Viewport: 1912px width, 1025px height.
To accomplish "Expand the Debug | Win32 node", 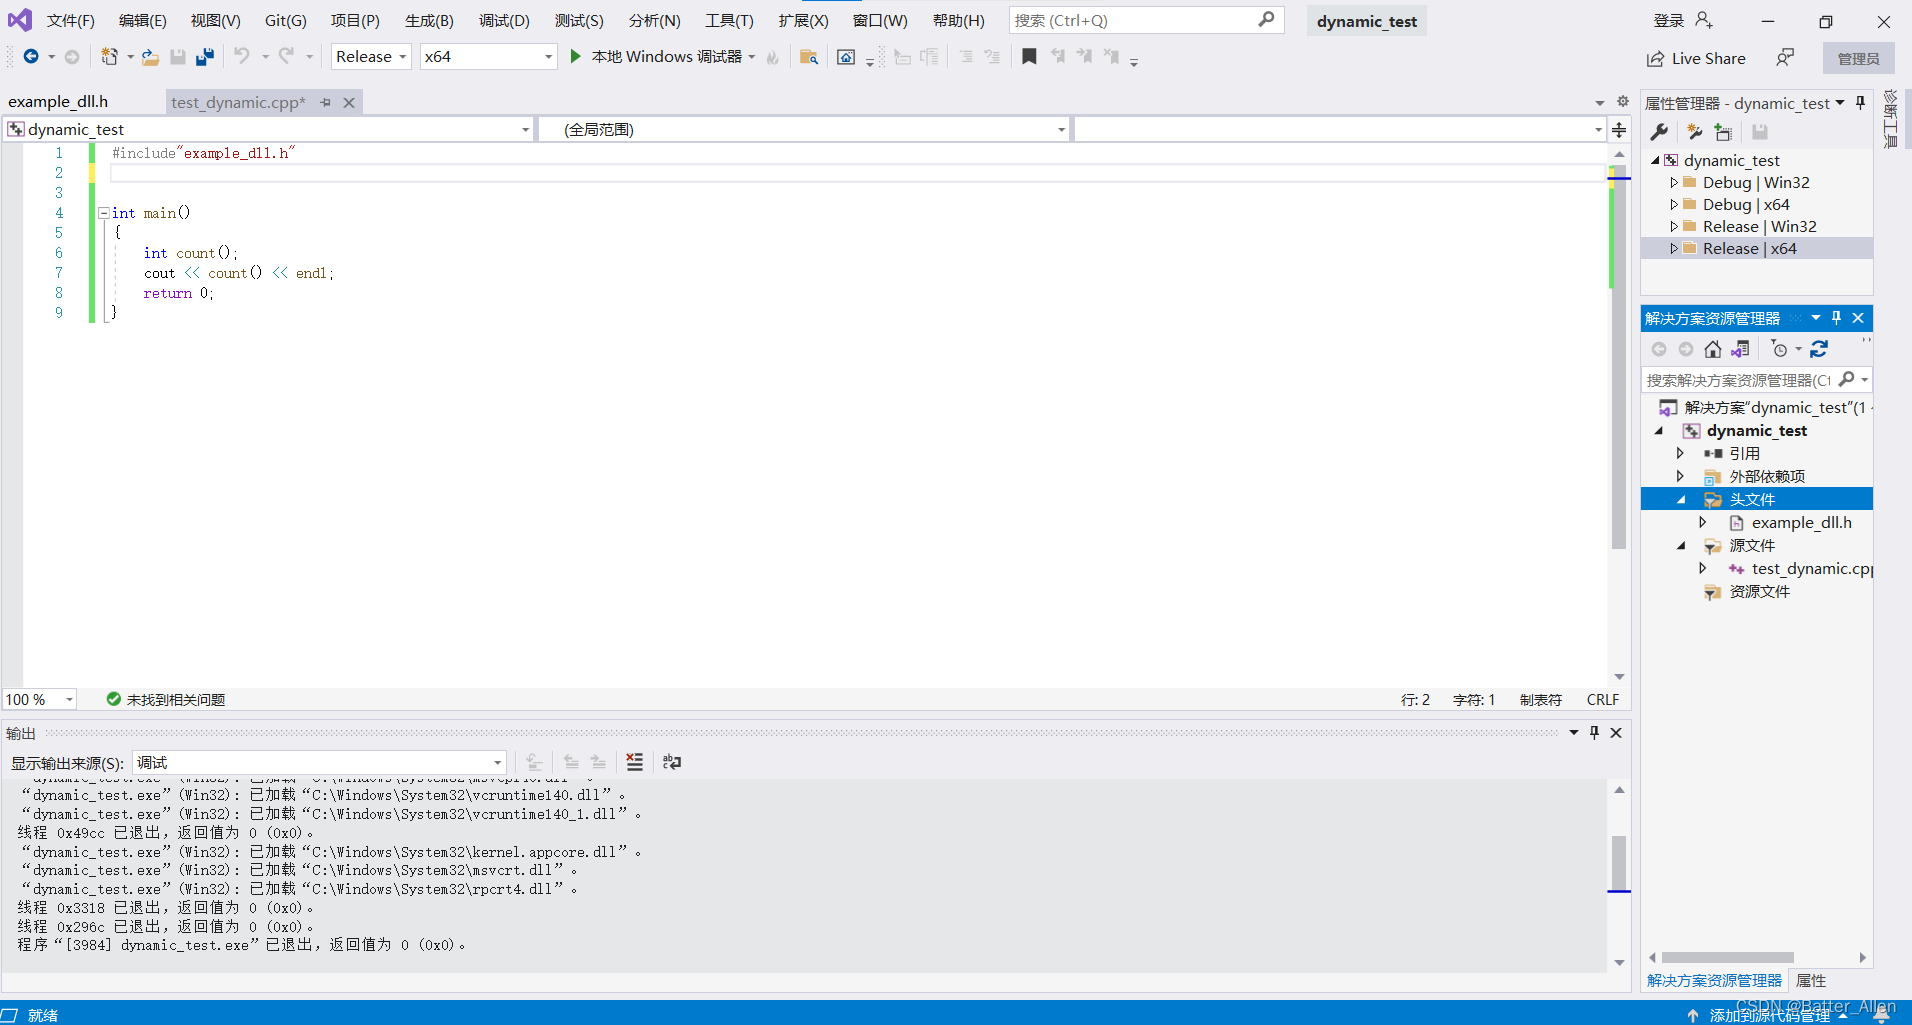I will tap(1676, 182).
